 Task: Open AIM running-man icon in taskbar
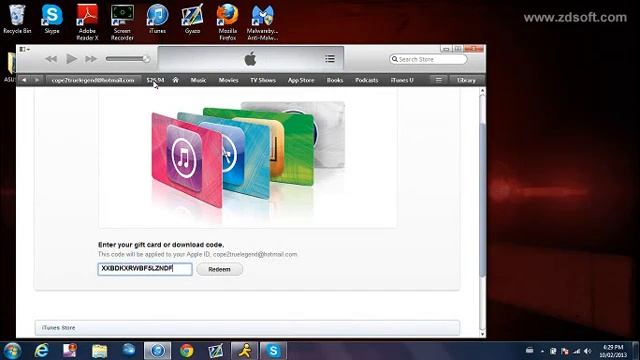[x=244, y=351]
